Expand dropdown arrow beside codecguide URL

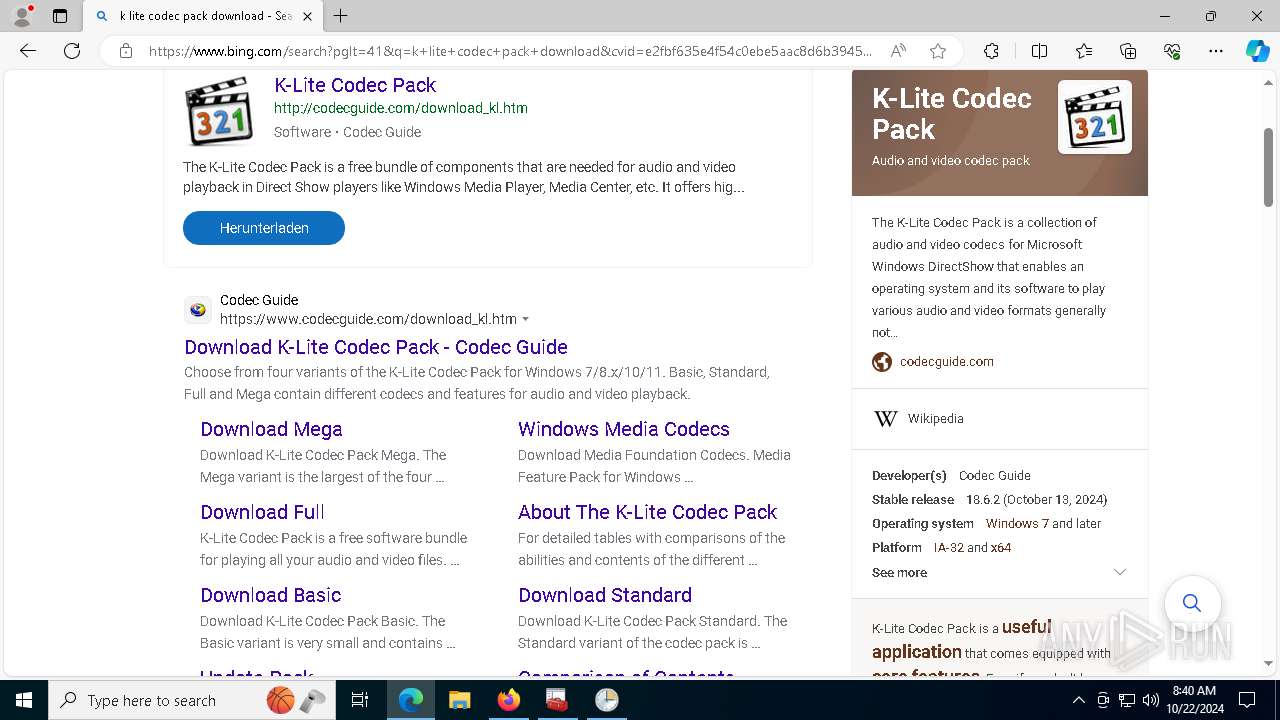tap(526, 320)
